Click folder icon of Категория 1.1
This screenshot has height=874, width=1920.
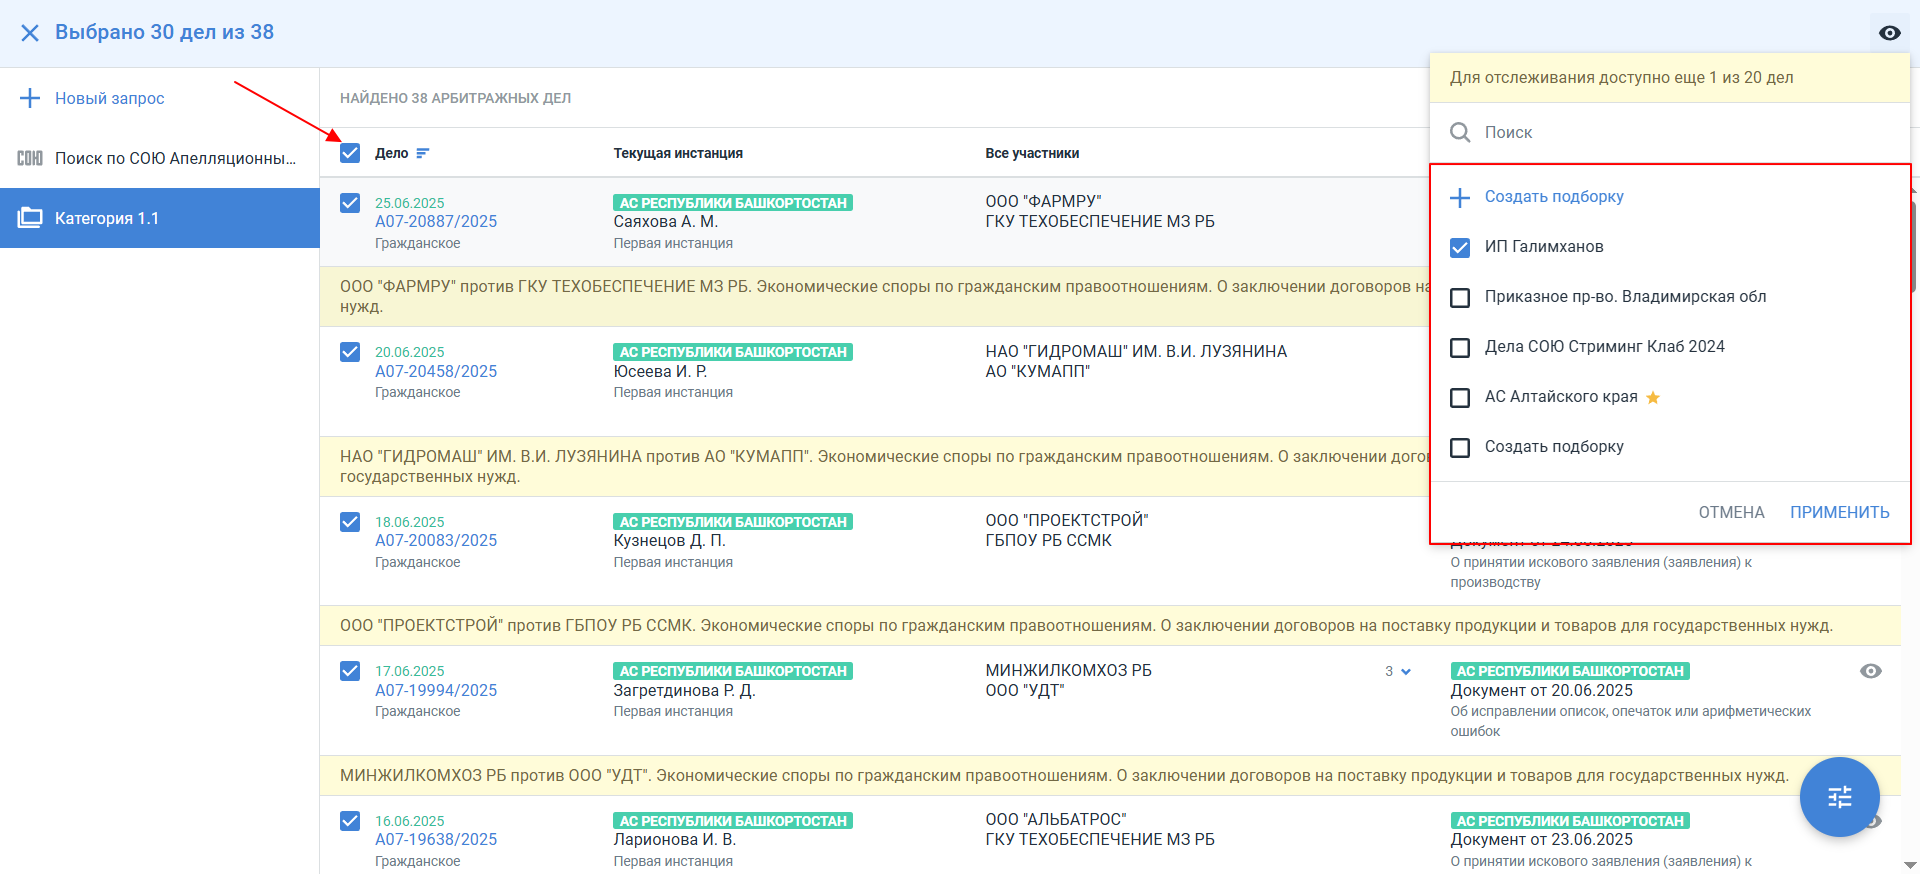coord(30,218)
